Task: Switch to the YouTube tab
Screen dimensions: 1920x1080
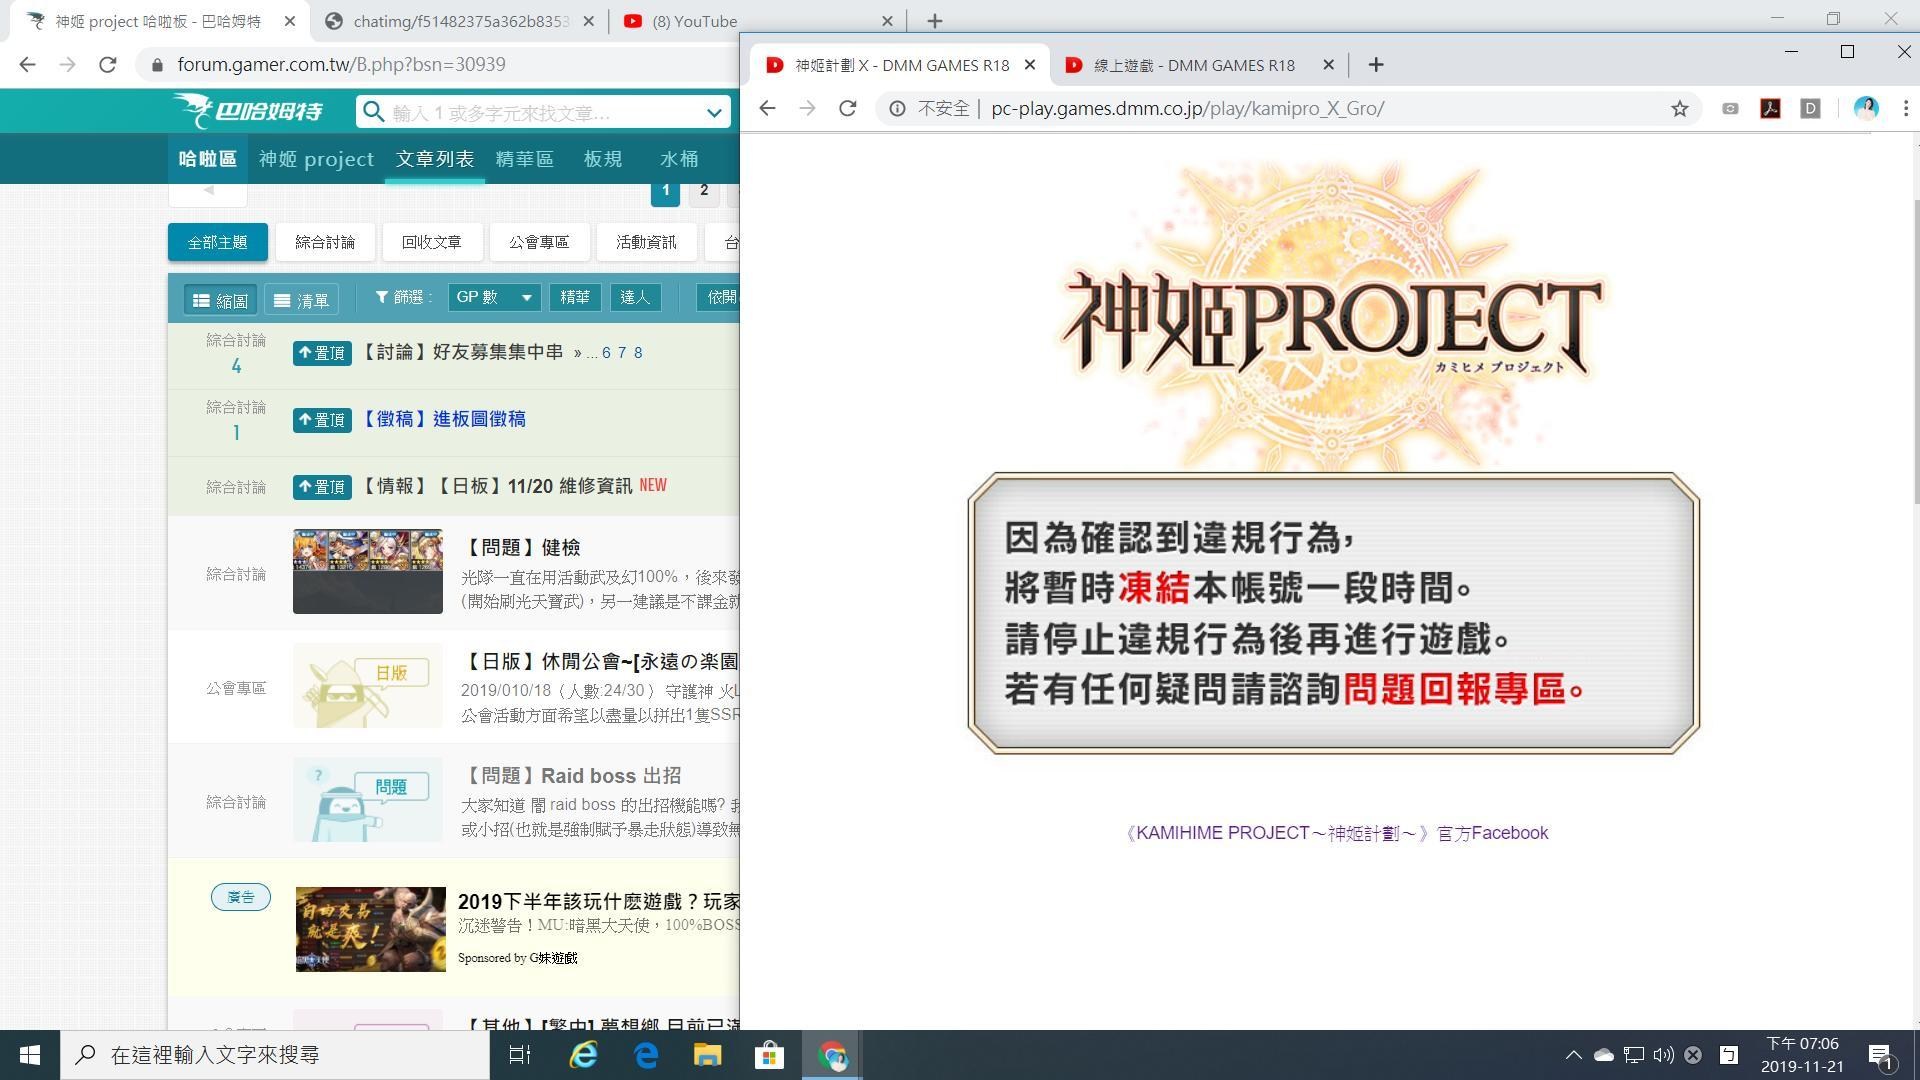Action: tap(757, 21)
